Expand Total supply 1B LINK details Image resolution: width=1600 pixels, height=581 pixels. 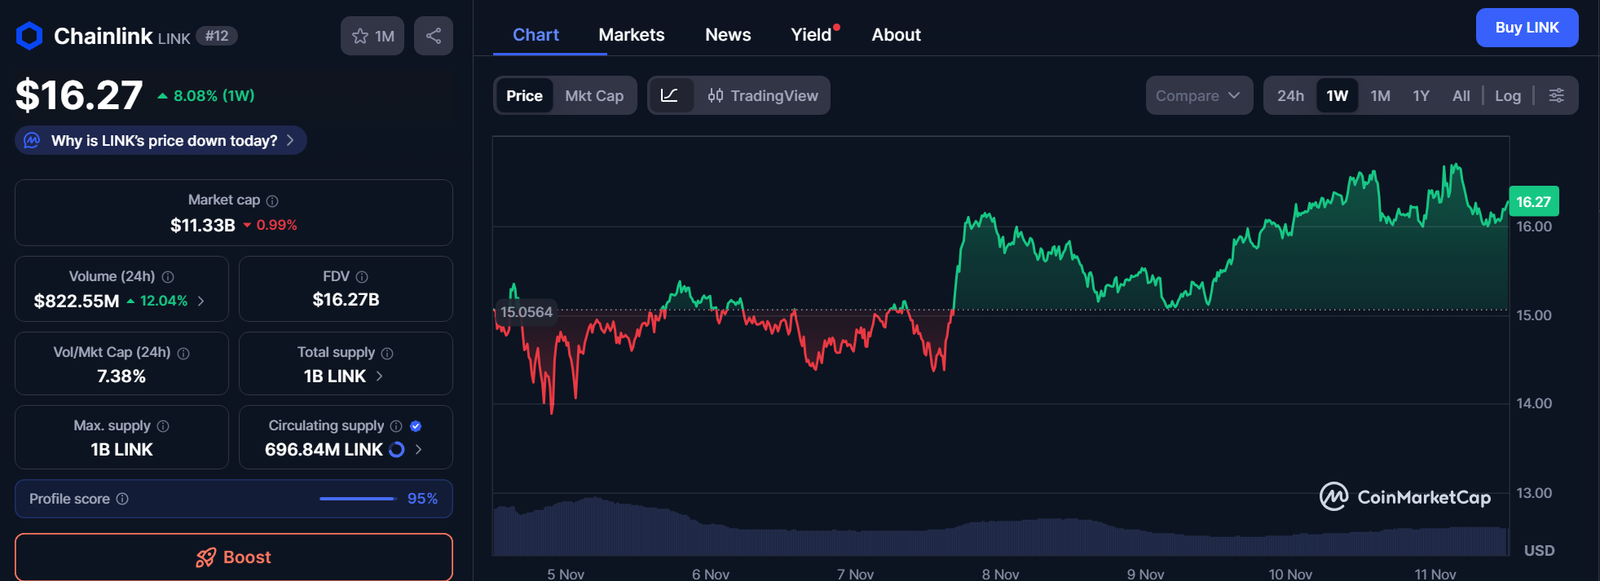pyautogui.click(x=379, y=376)
